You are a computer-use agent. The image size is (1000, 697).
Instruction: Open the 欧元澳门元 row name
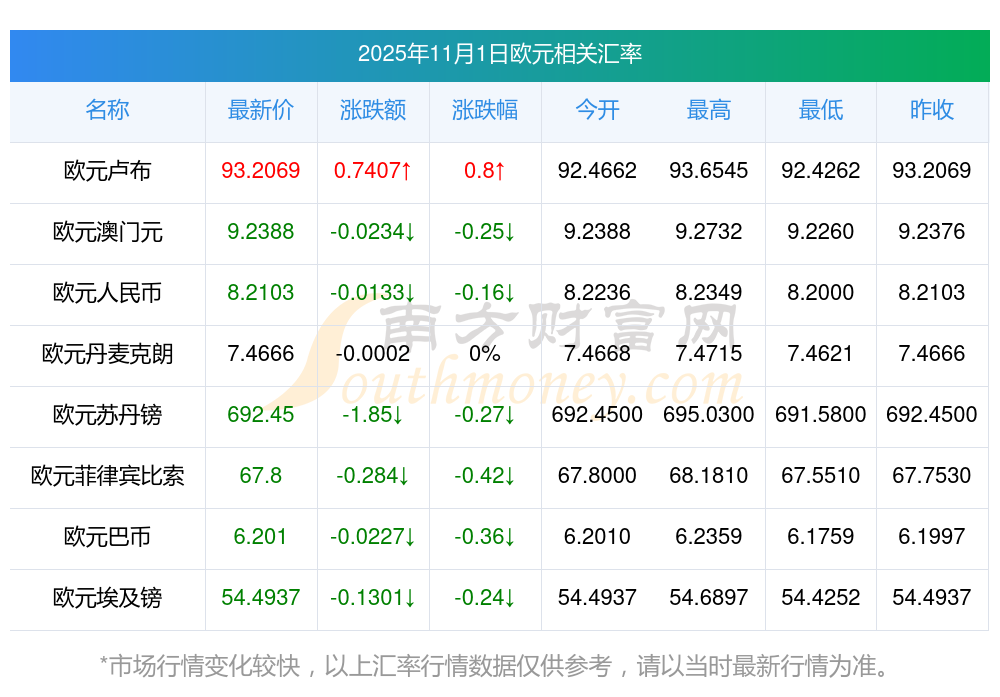pos(107,232)
